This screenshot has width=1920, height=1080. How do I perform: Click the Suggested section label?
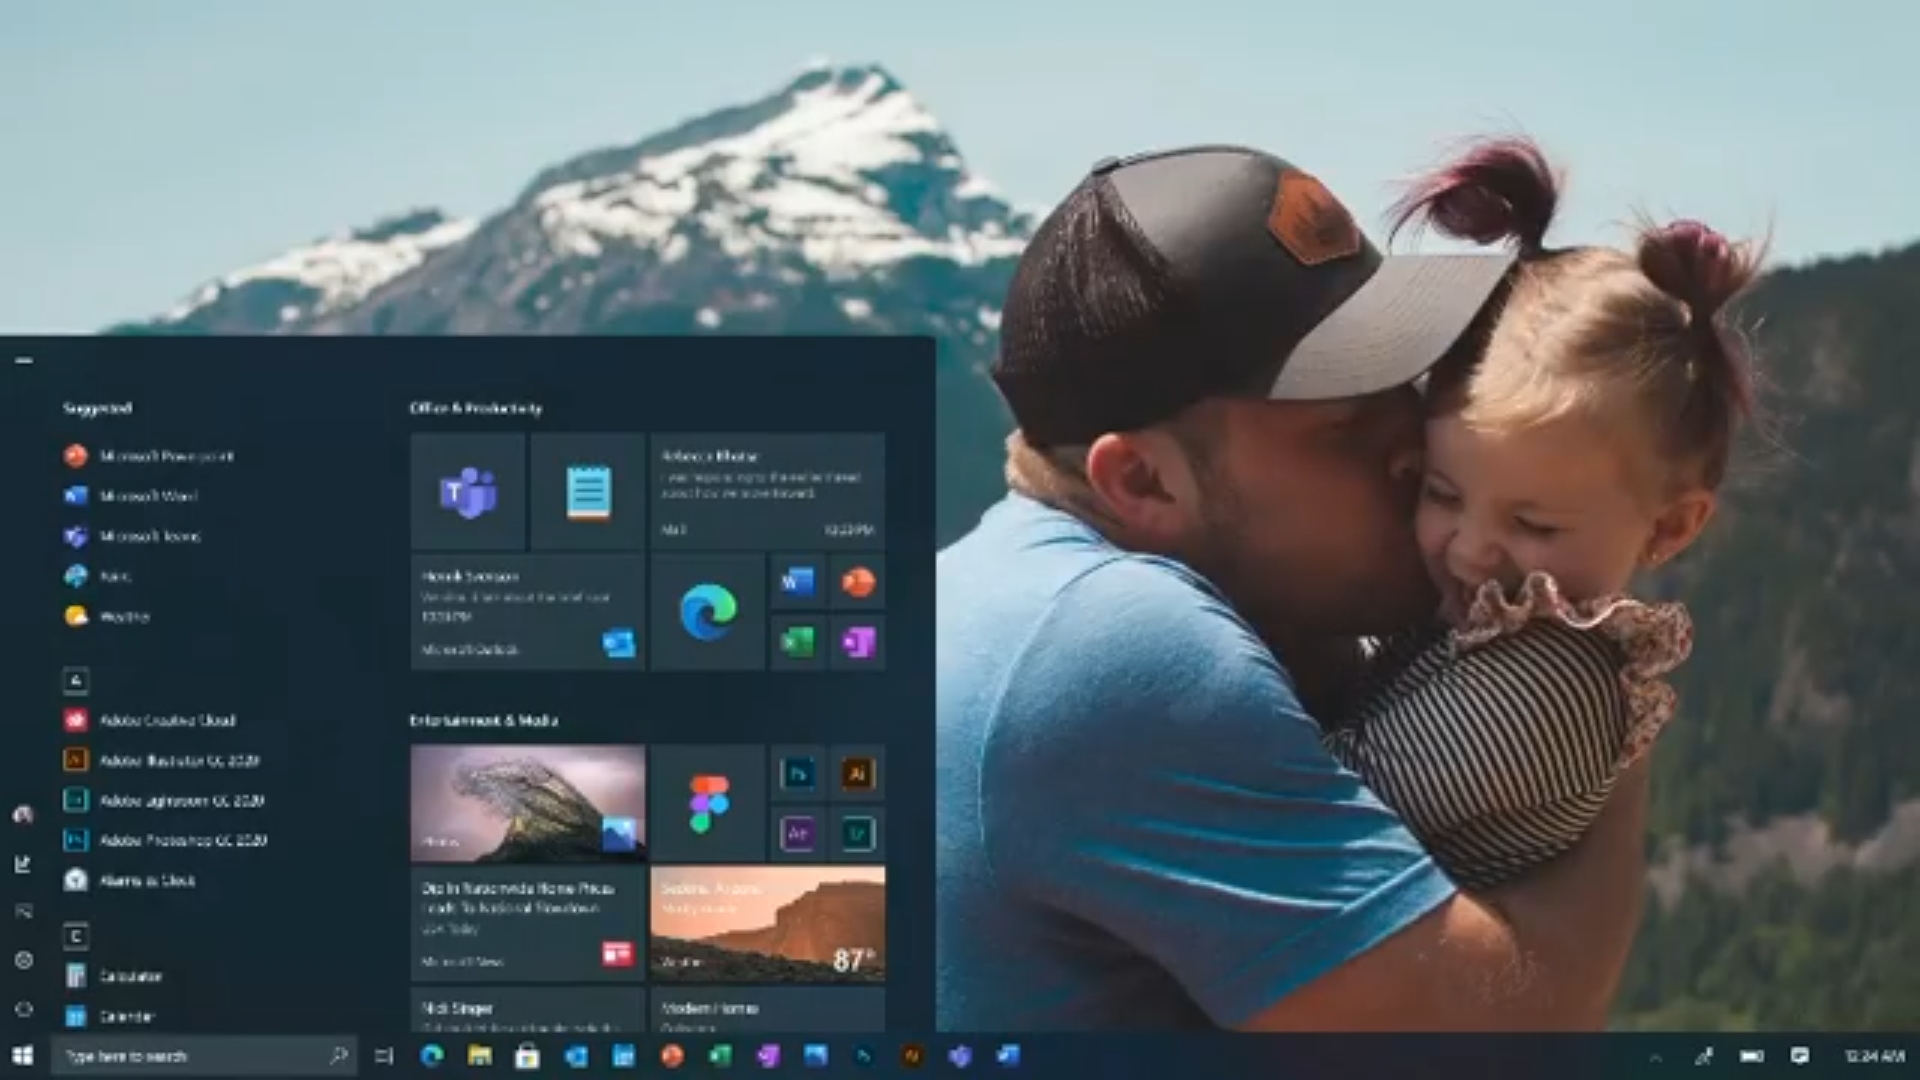97,408
